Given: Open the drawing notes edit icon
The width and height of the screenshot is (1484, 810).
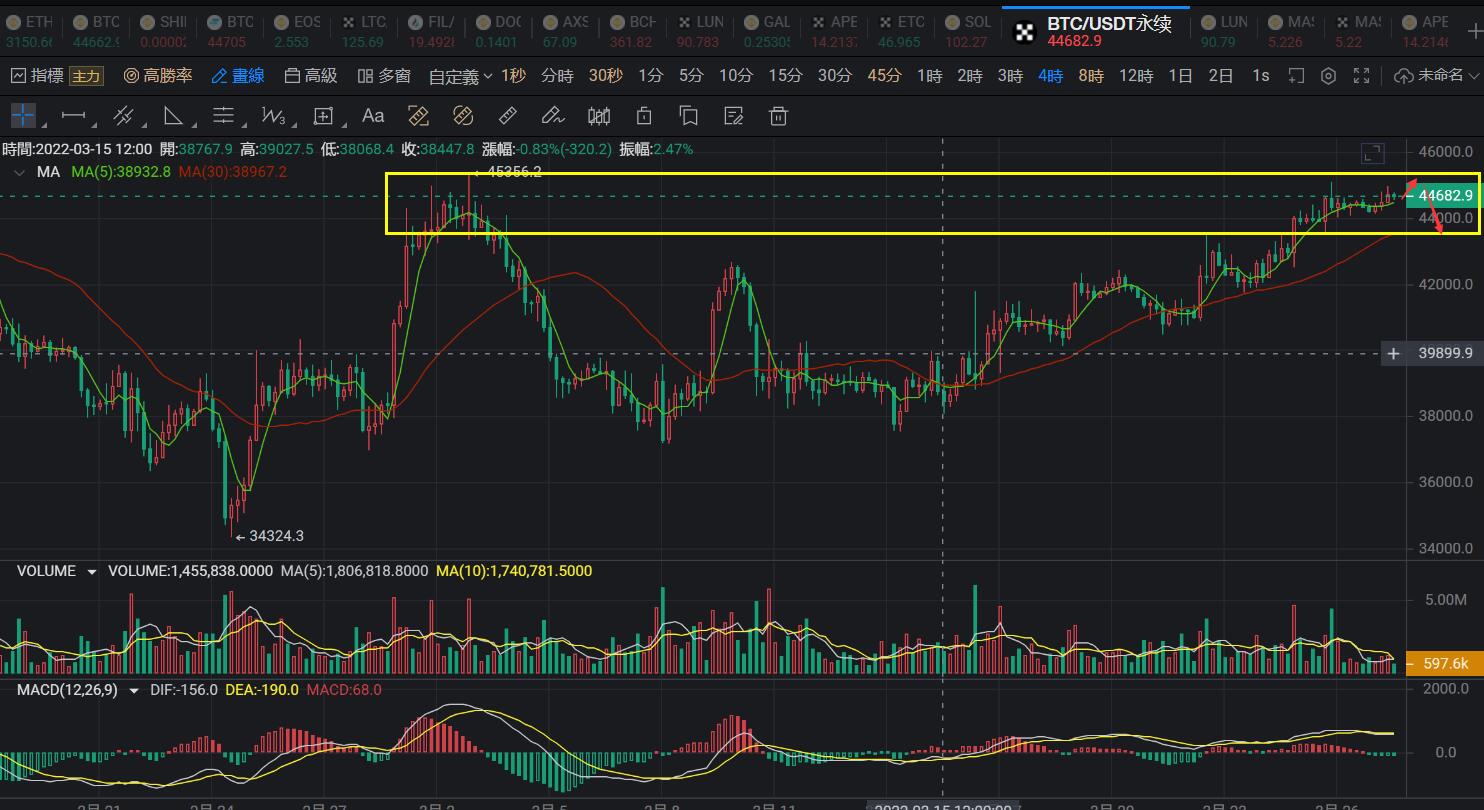Looking at the screenshot, I should pos(733,116).
